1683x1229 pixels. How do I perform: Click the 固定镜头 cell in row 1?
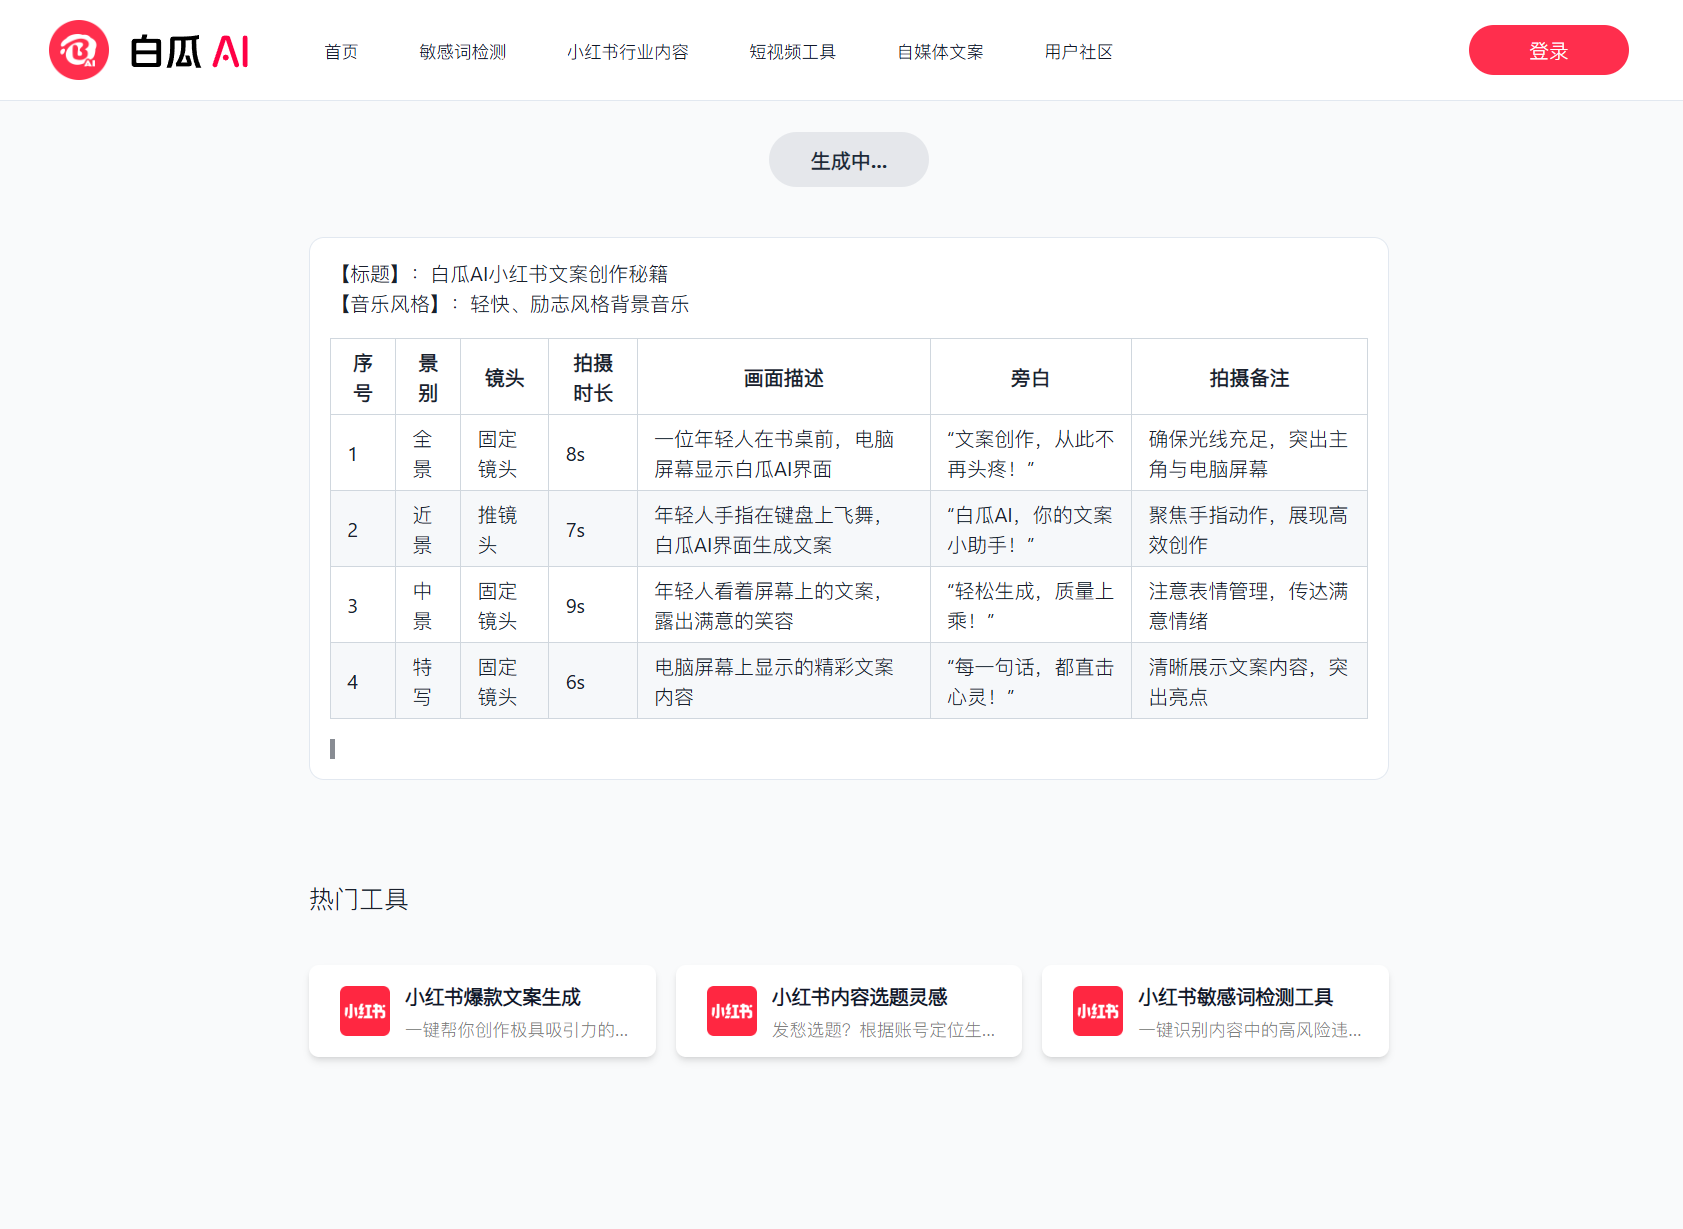point(505,454)
